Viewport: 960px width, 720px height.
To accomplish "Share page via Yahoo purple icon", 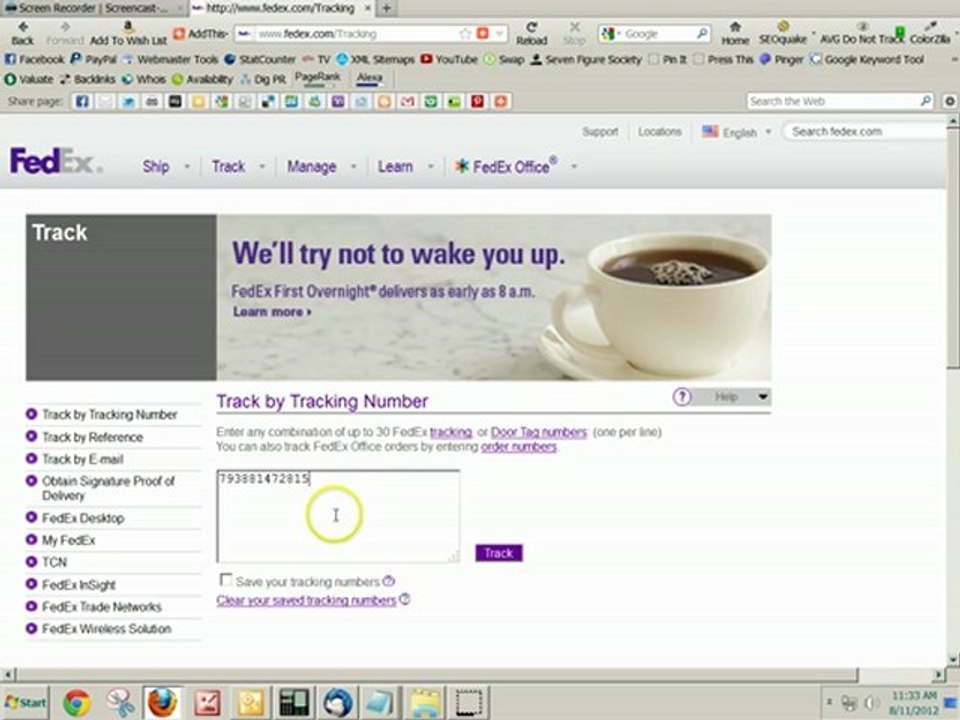I will (338, 102).
